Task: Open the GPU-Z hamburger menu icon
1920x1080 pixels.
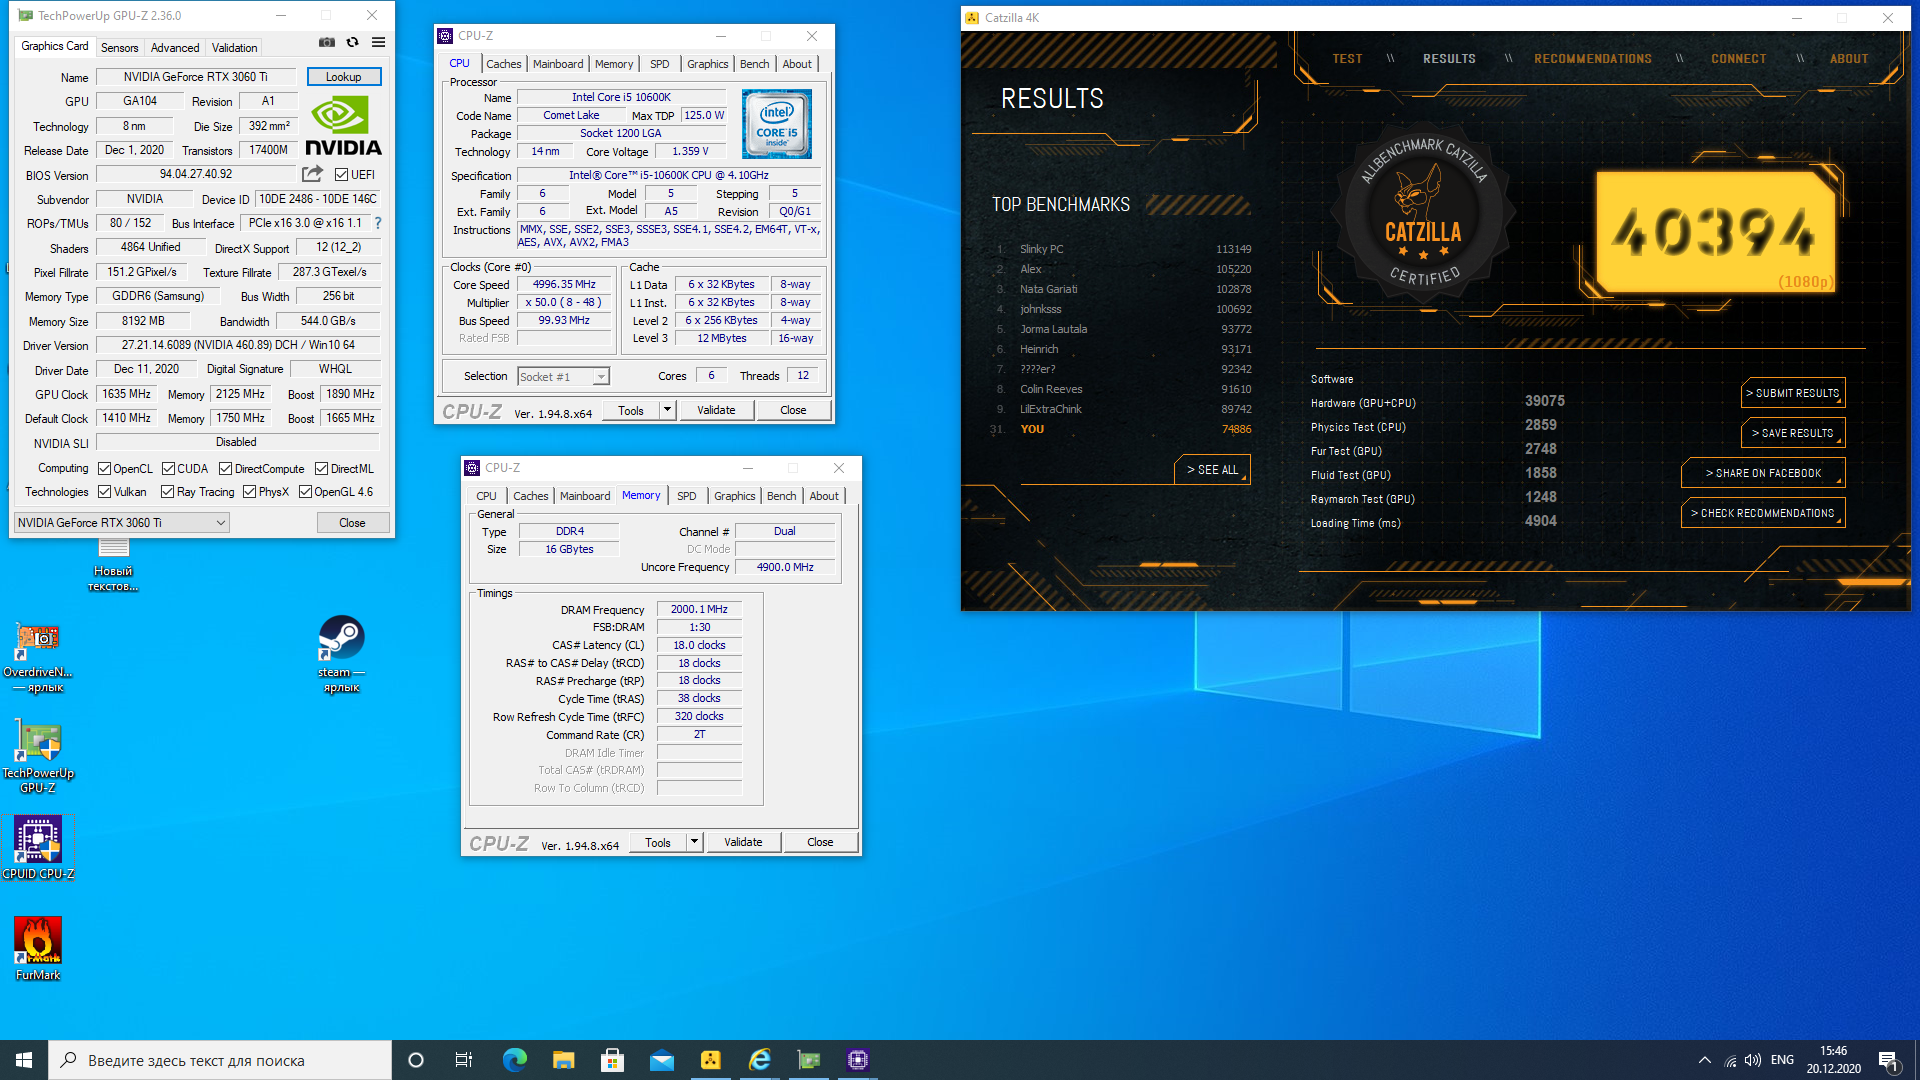Action: (378, 42)
